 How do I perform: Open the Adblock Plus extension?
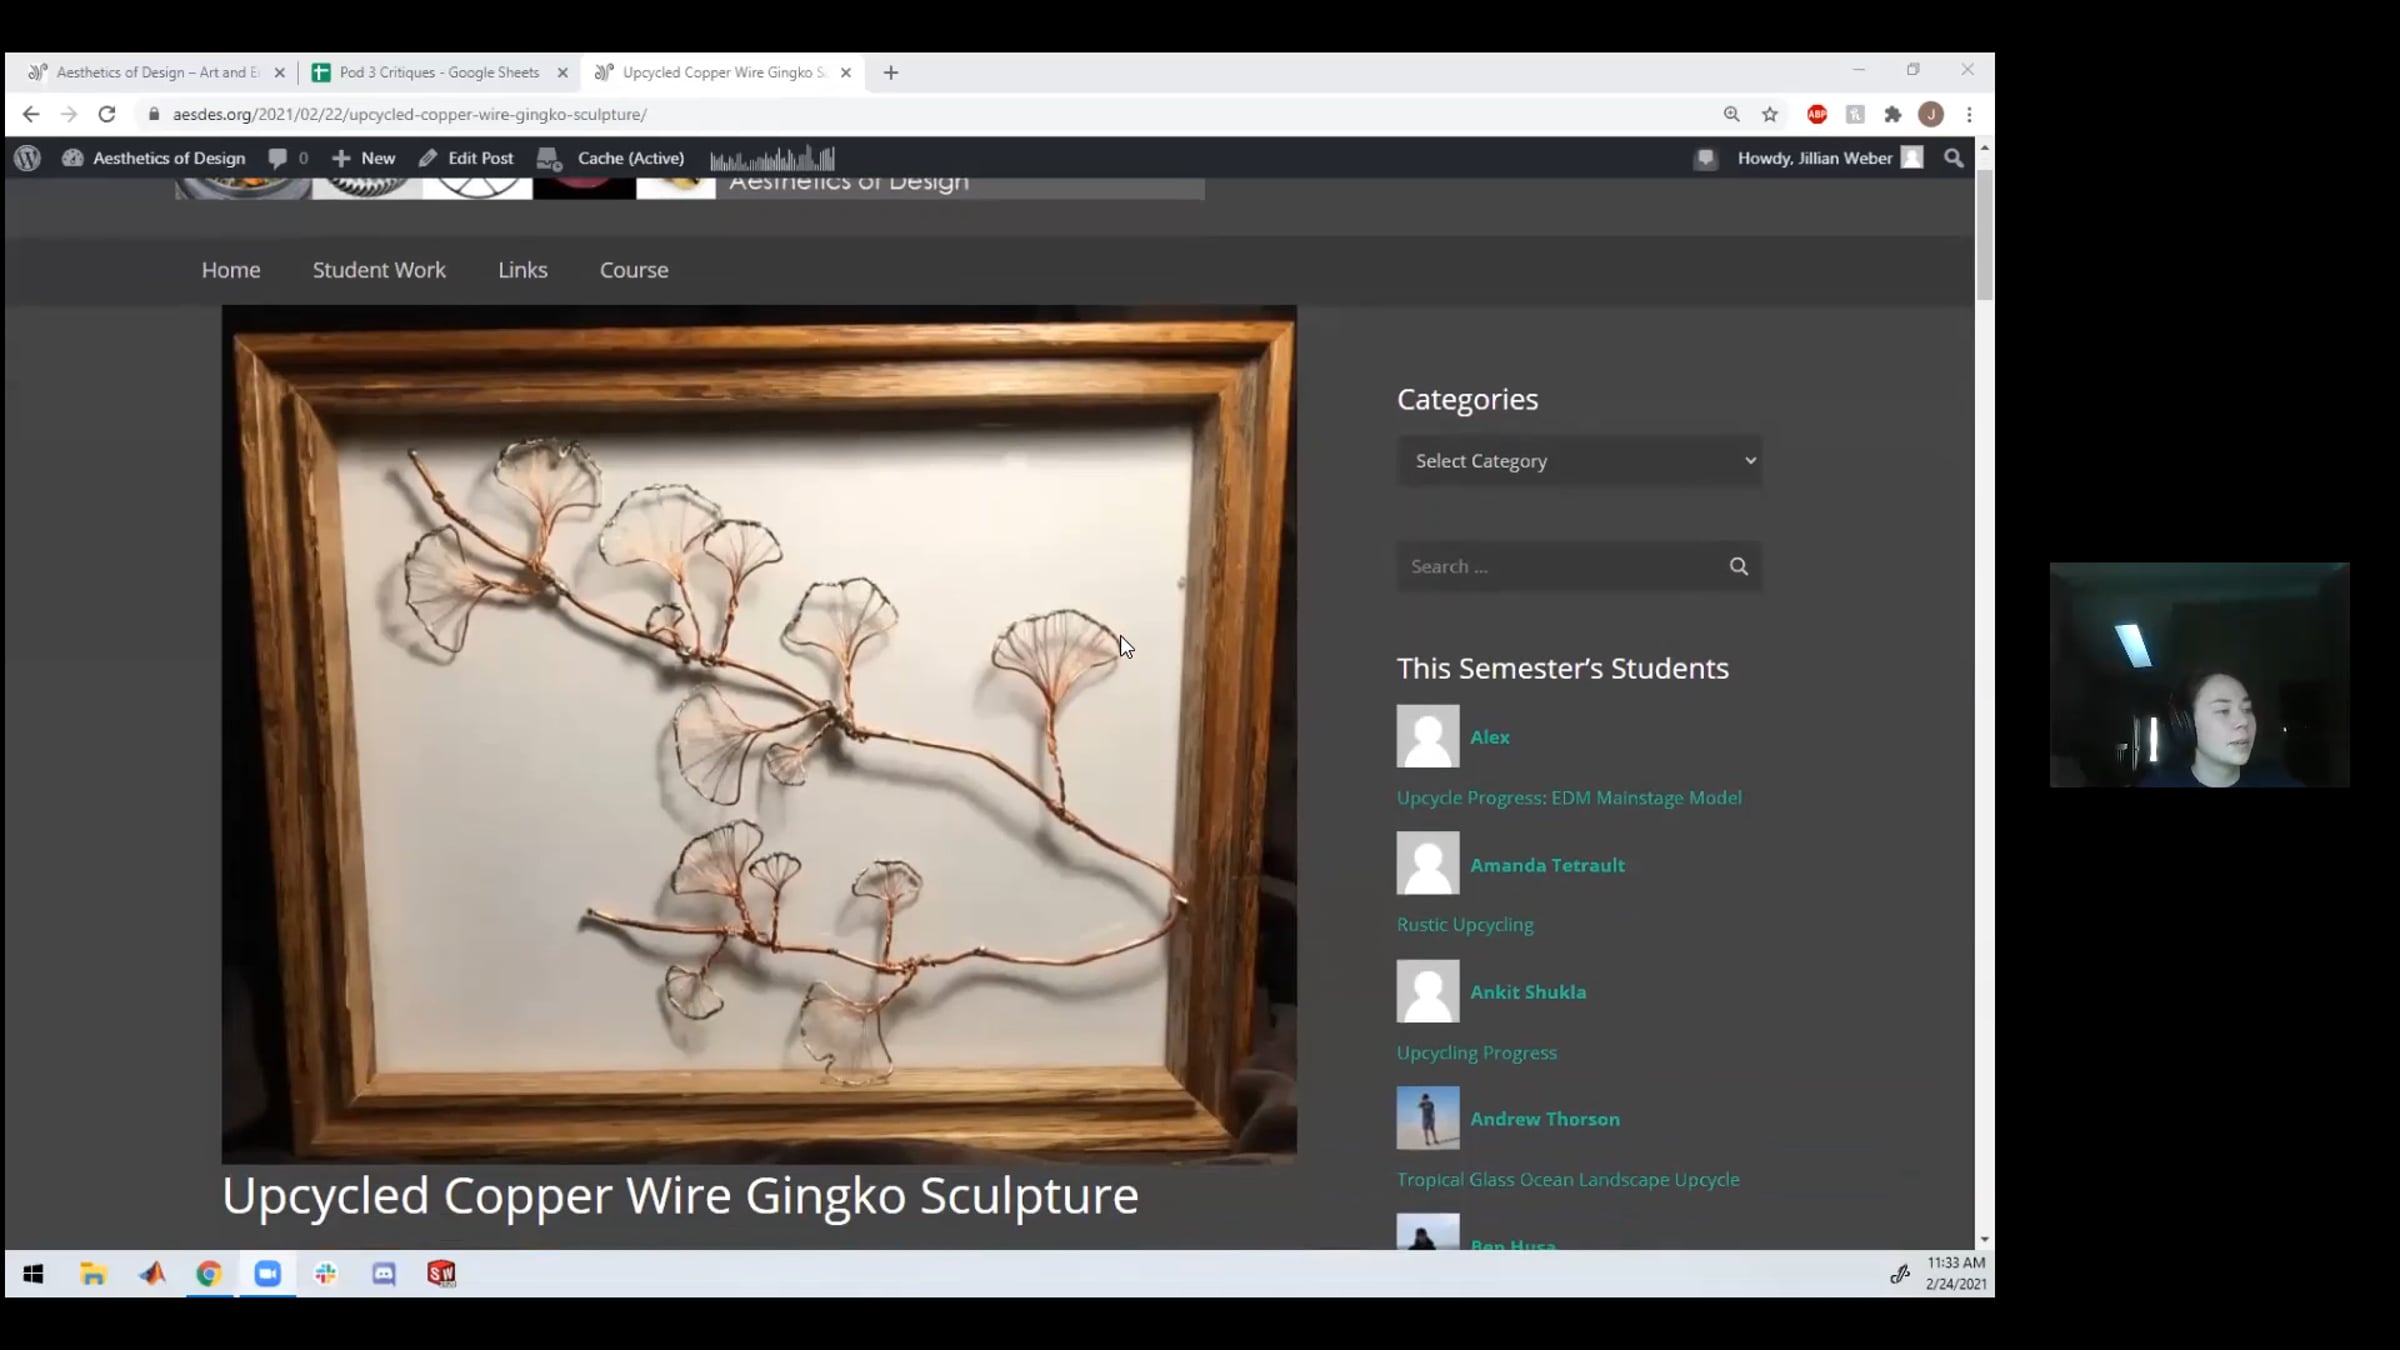coord(1817,114)
